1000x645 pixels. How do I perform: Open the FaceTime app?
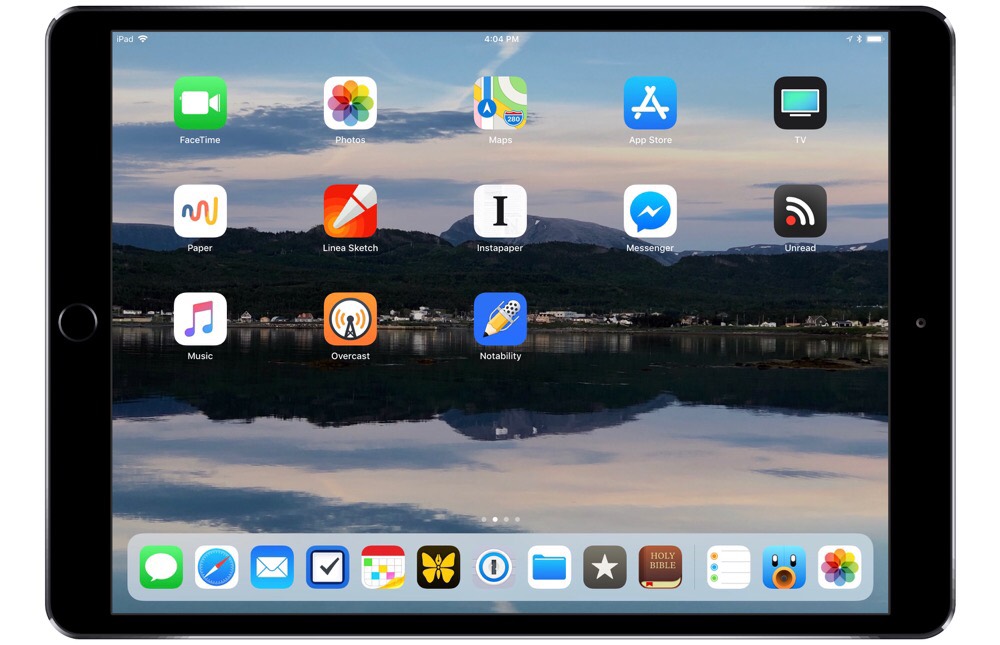[200, 103]
